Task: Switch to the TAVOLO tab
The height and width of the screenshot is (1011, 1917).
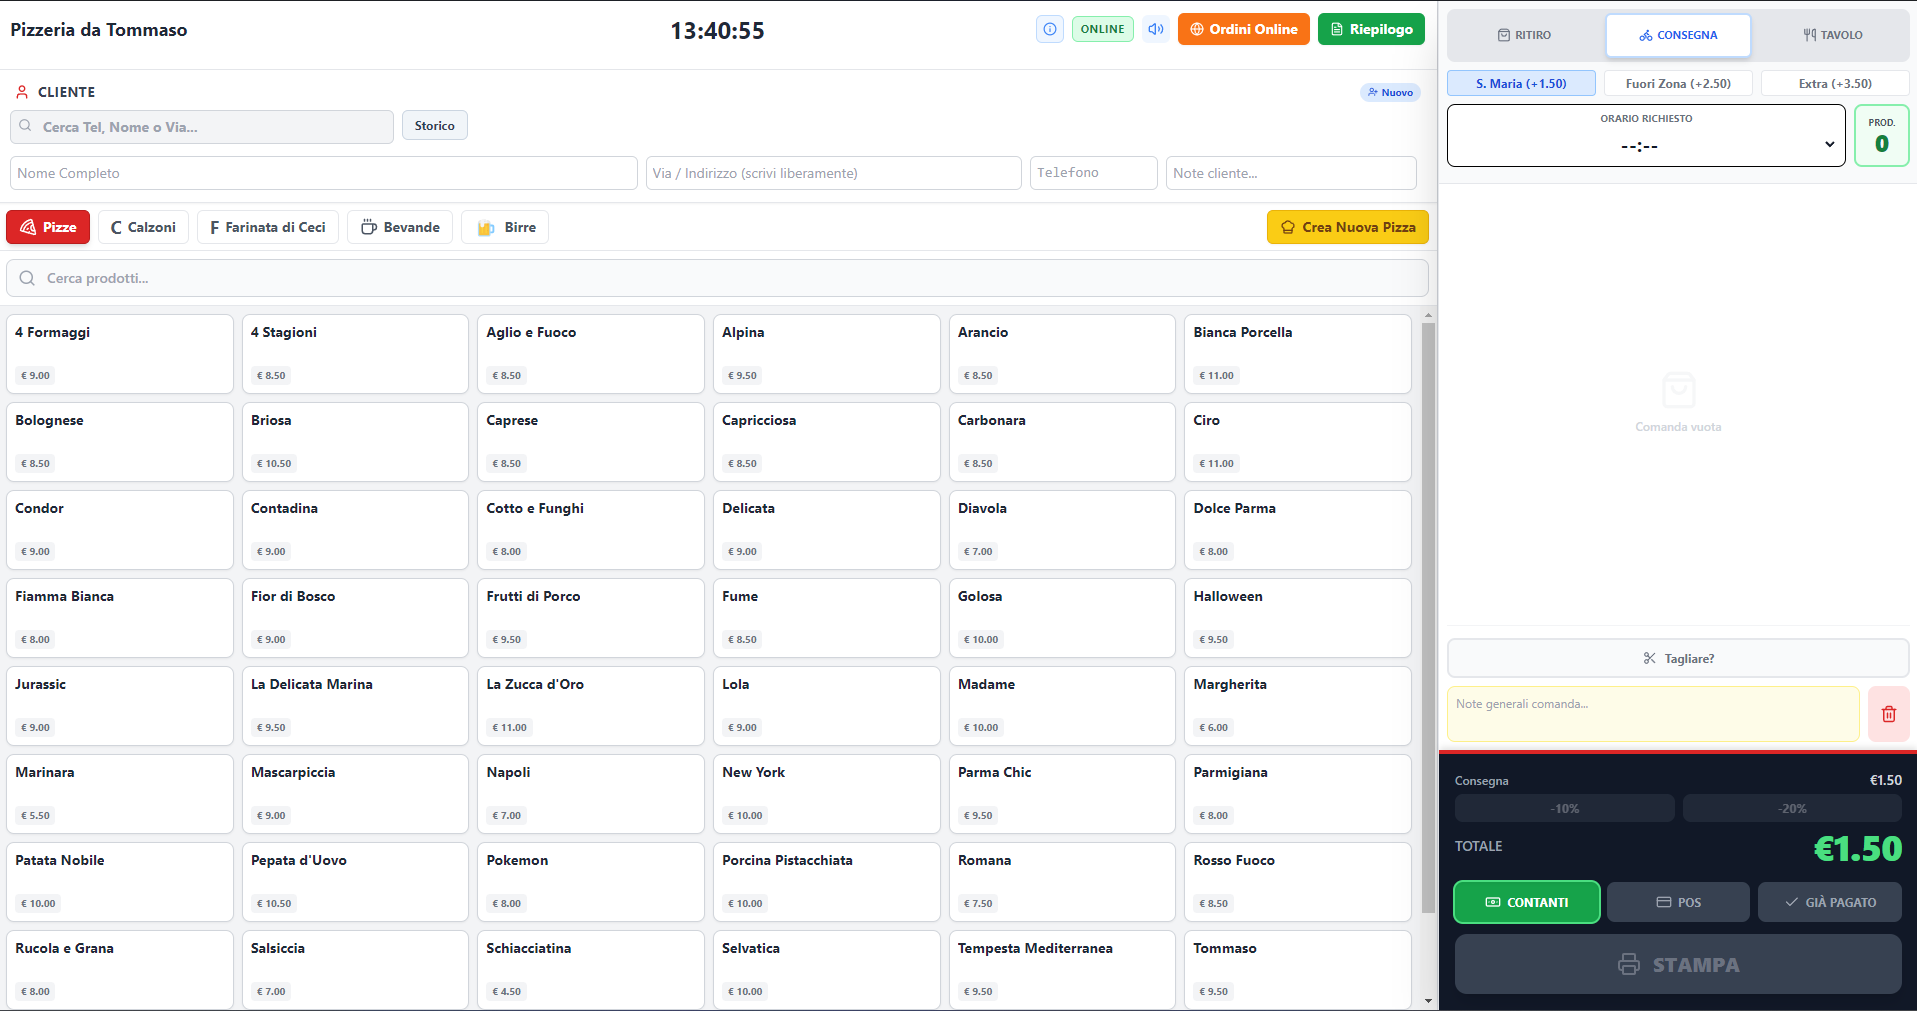Action: click(1833, 35)
